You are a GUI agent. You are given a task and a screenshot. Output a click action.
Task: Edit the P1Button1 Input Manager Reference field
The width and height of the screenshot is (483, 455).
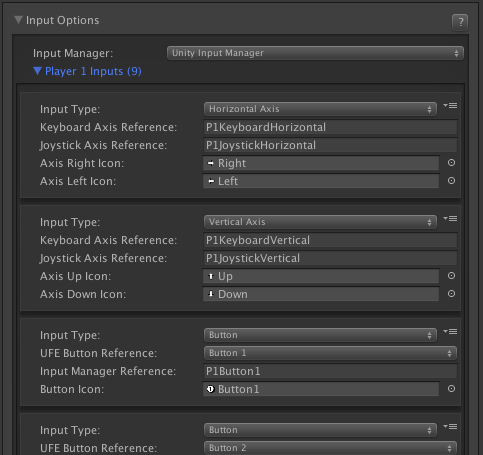[x=330, y=371]
